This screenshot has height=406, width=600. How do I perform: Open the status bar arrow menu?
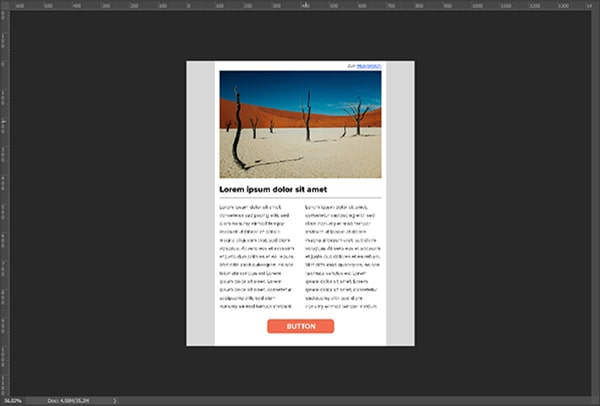pyautogui.click(x=114, y=401)
